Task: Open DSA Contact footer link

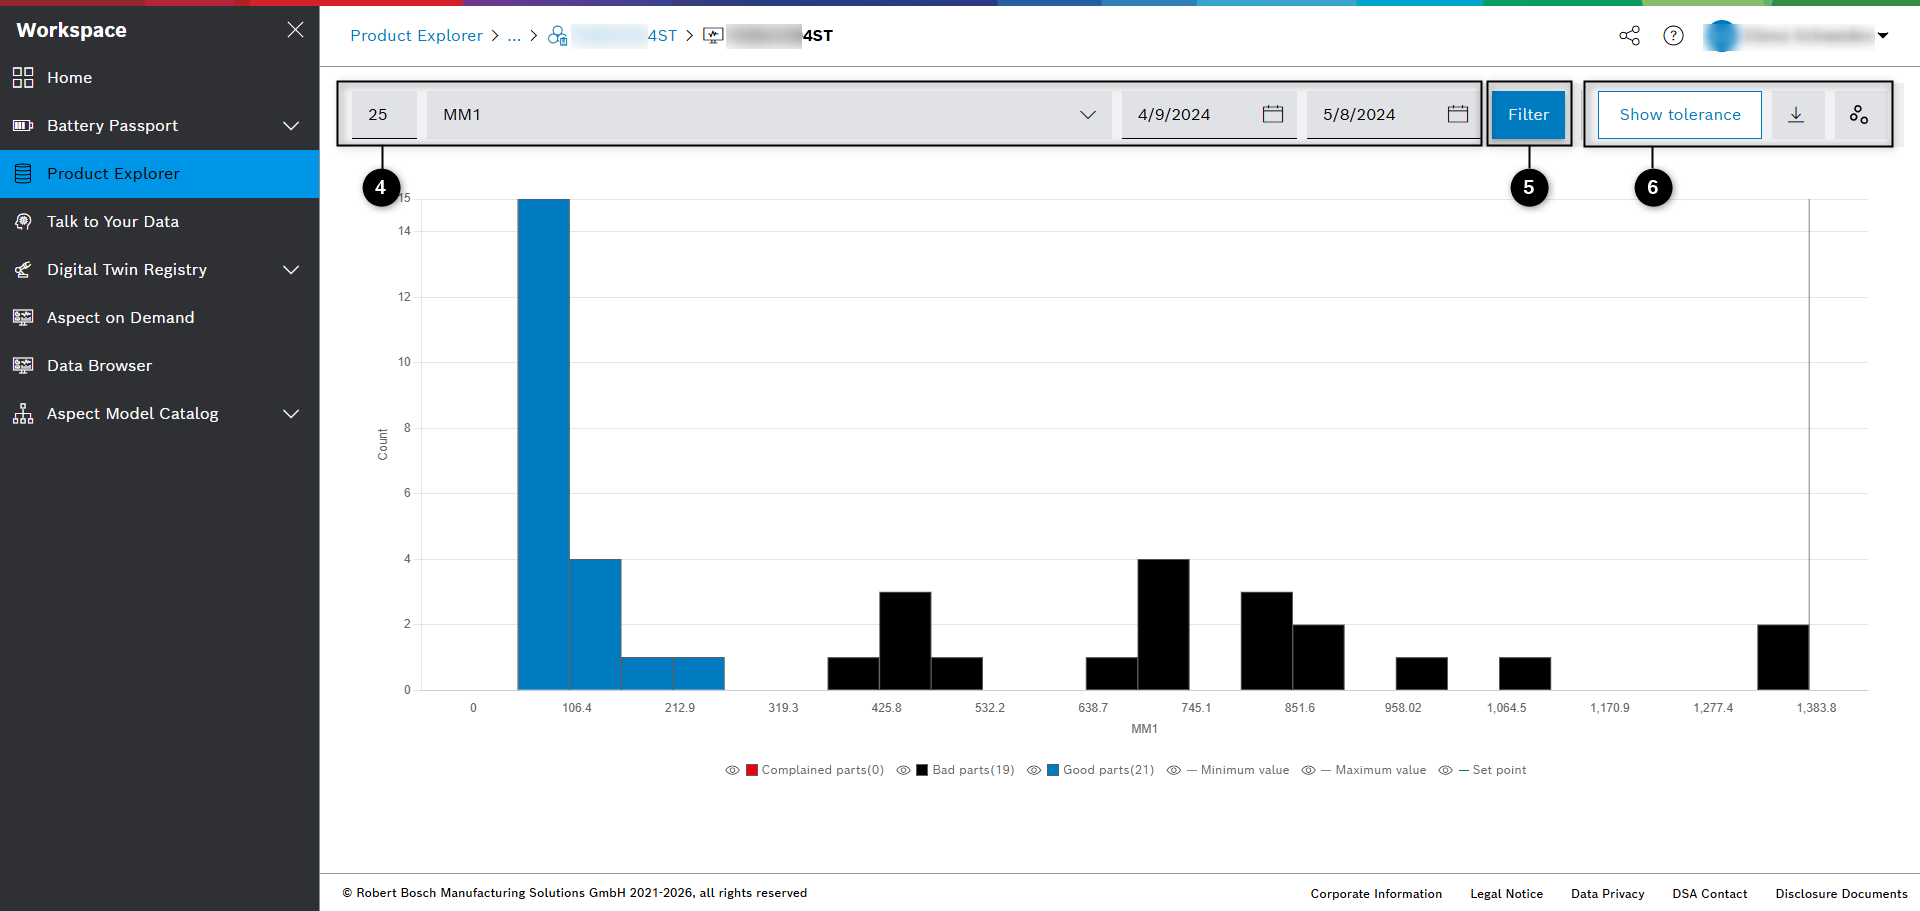Action: [x=1710, y=894]
